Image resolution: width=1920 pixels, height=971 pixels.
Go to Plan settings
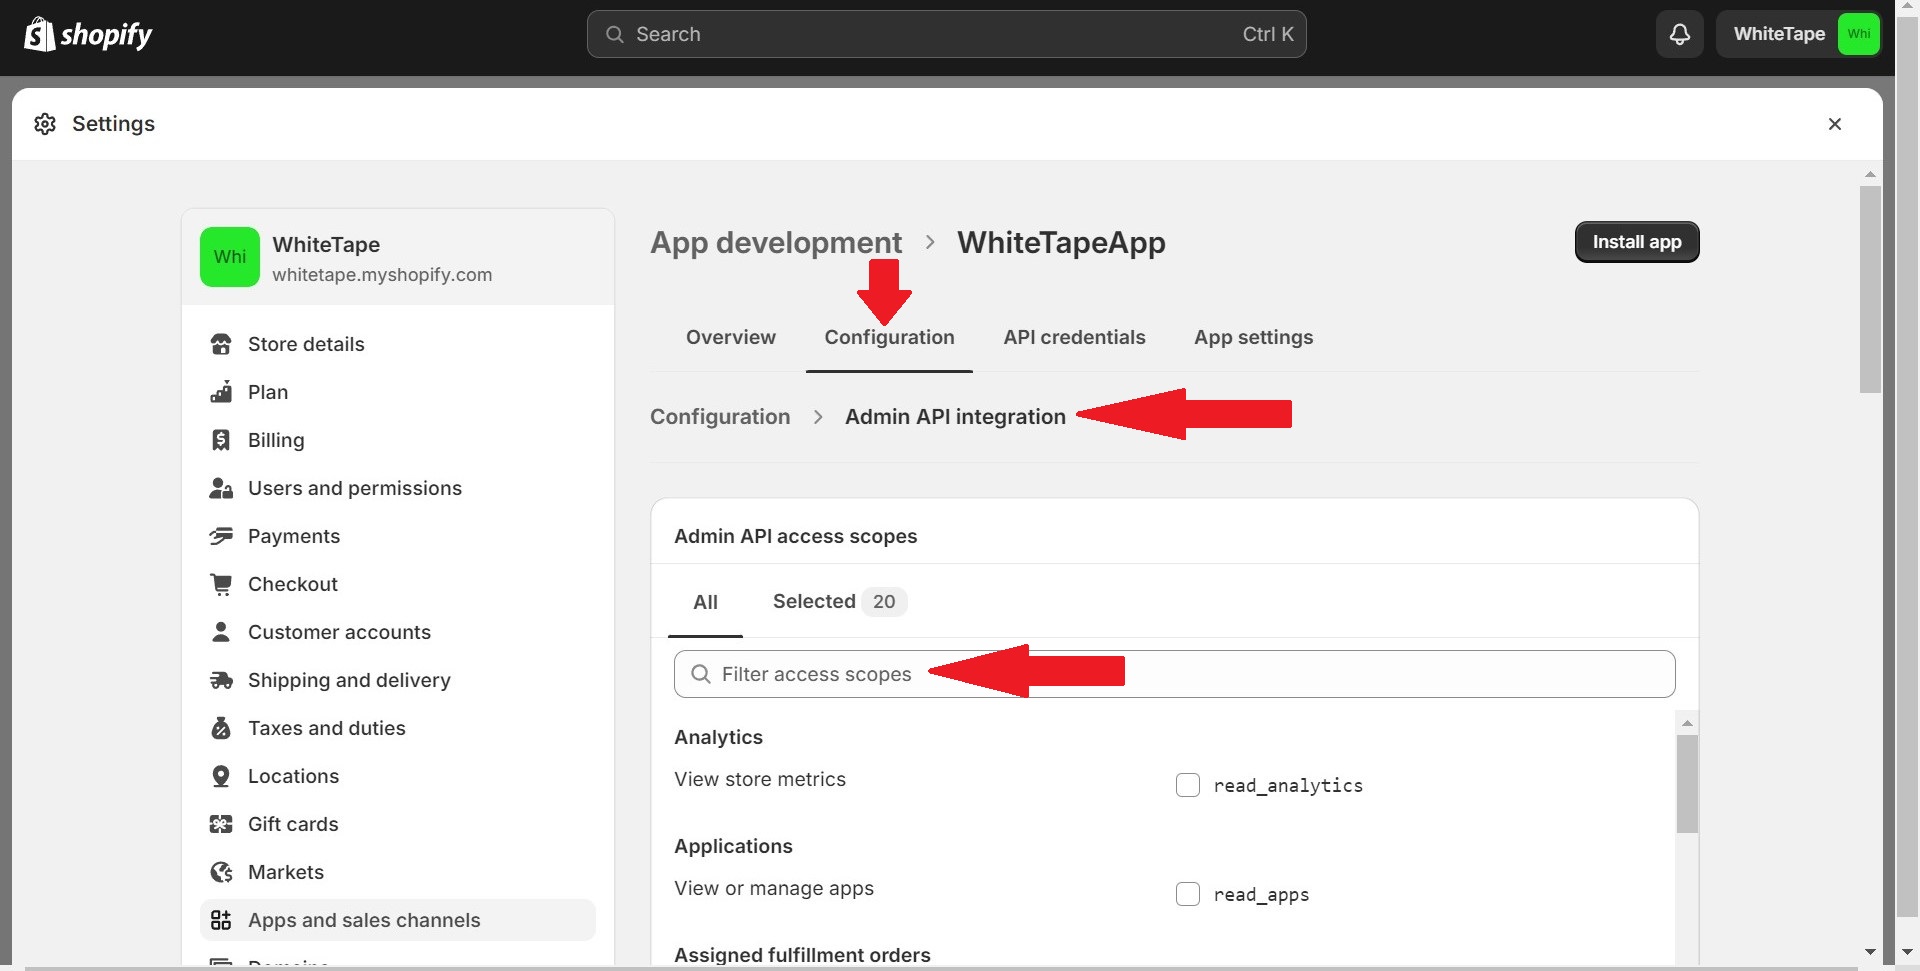click(398, 392)
